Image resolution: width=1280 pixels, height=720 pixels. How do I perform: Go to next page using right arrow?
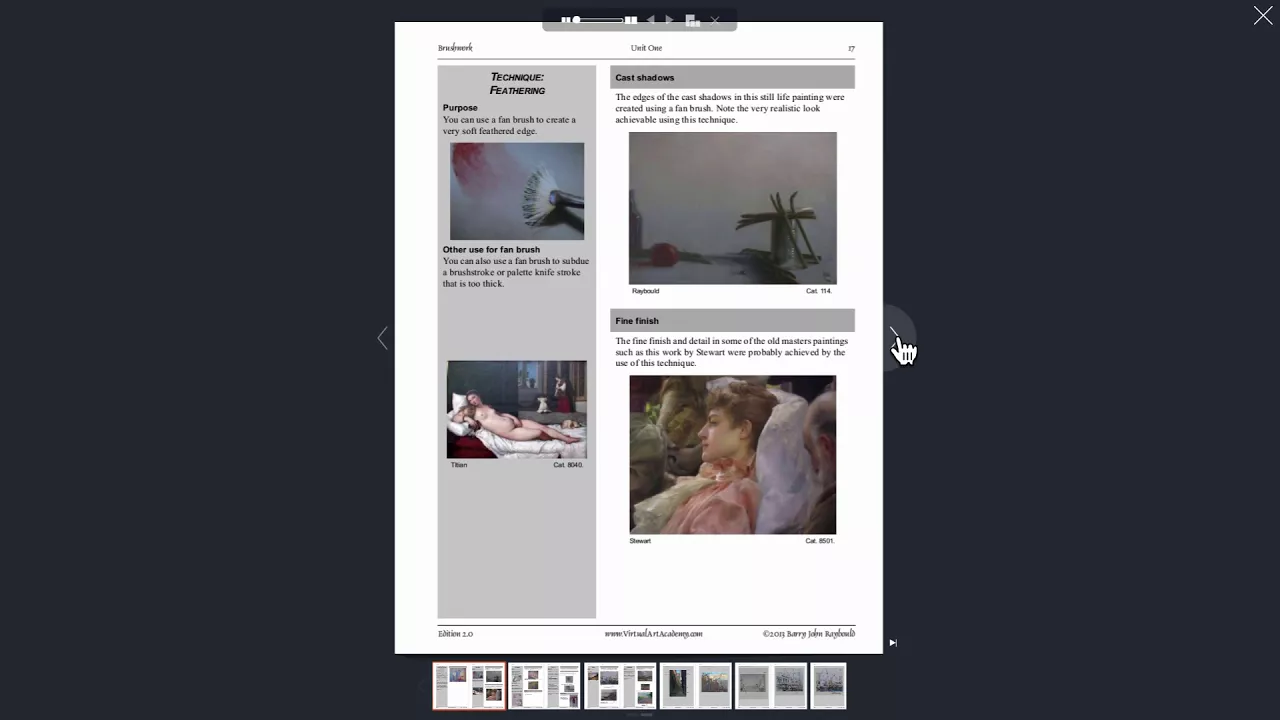[x=894, y=337]
